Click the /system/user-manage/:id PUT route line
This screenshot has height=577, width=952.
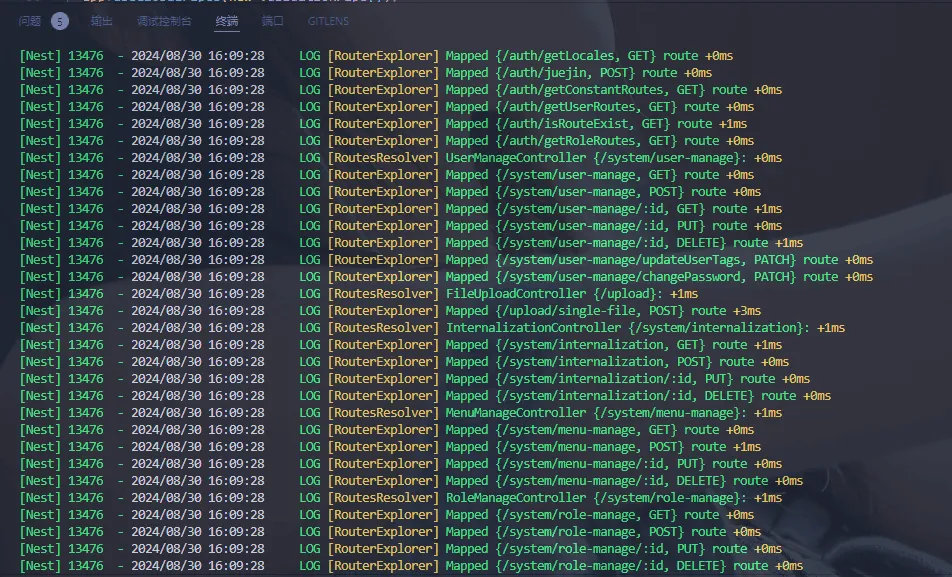[401, 226]
